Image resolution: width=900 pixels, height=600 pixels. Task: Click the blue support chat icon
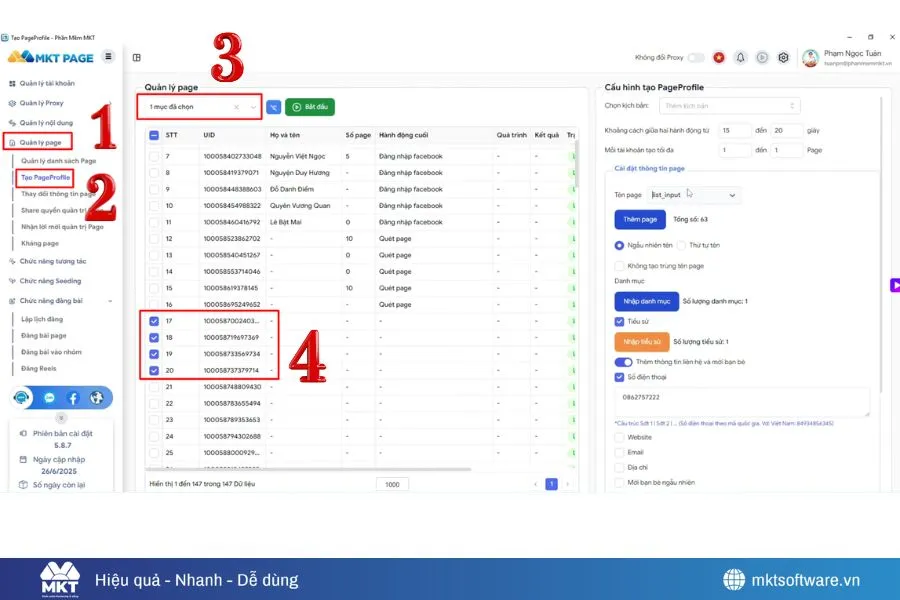click(x=21, y=398)
